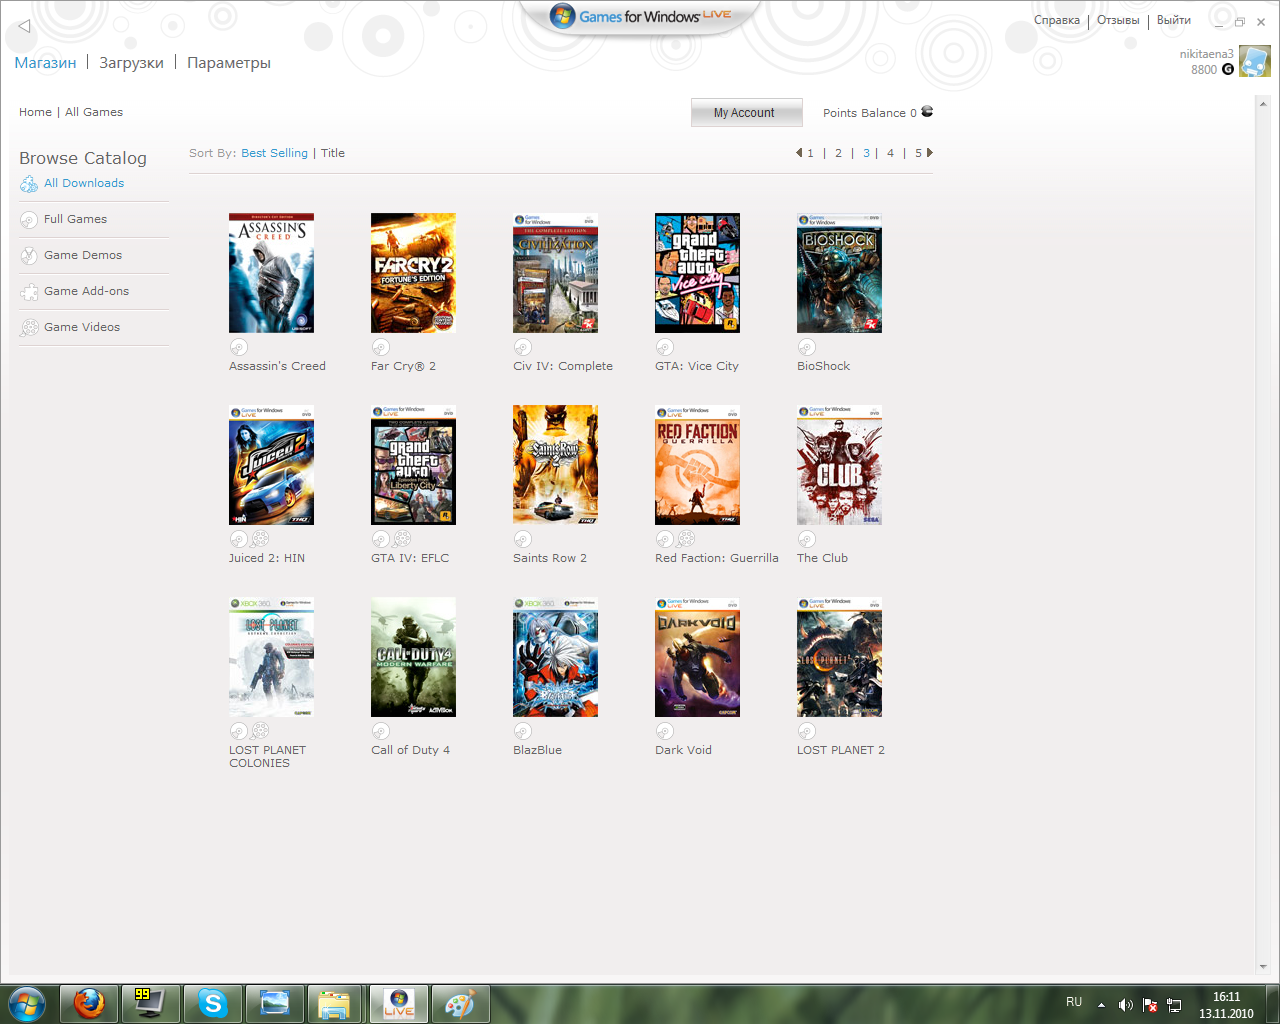Go to catalog page 4
The height and width of the screenshot is (1024, 1280).
(x=890, y=153)
